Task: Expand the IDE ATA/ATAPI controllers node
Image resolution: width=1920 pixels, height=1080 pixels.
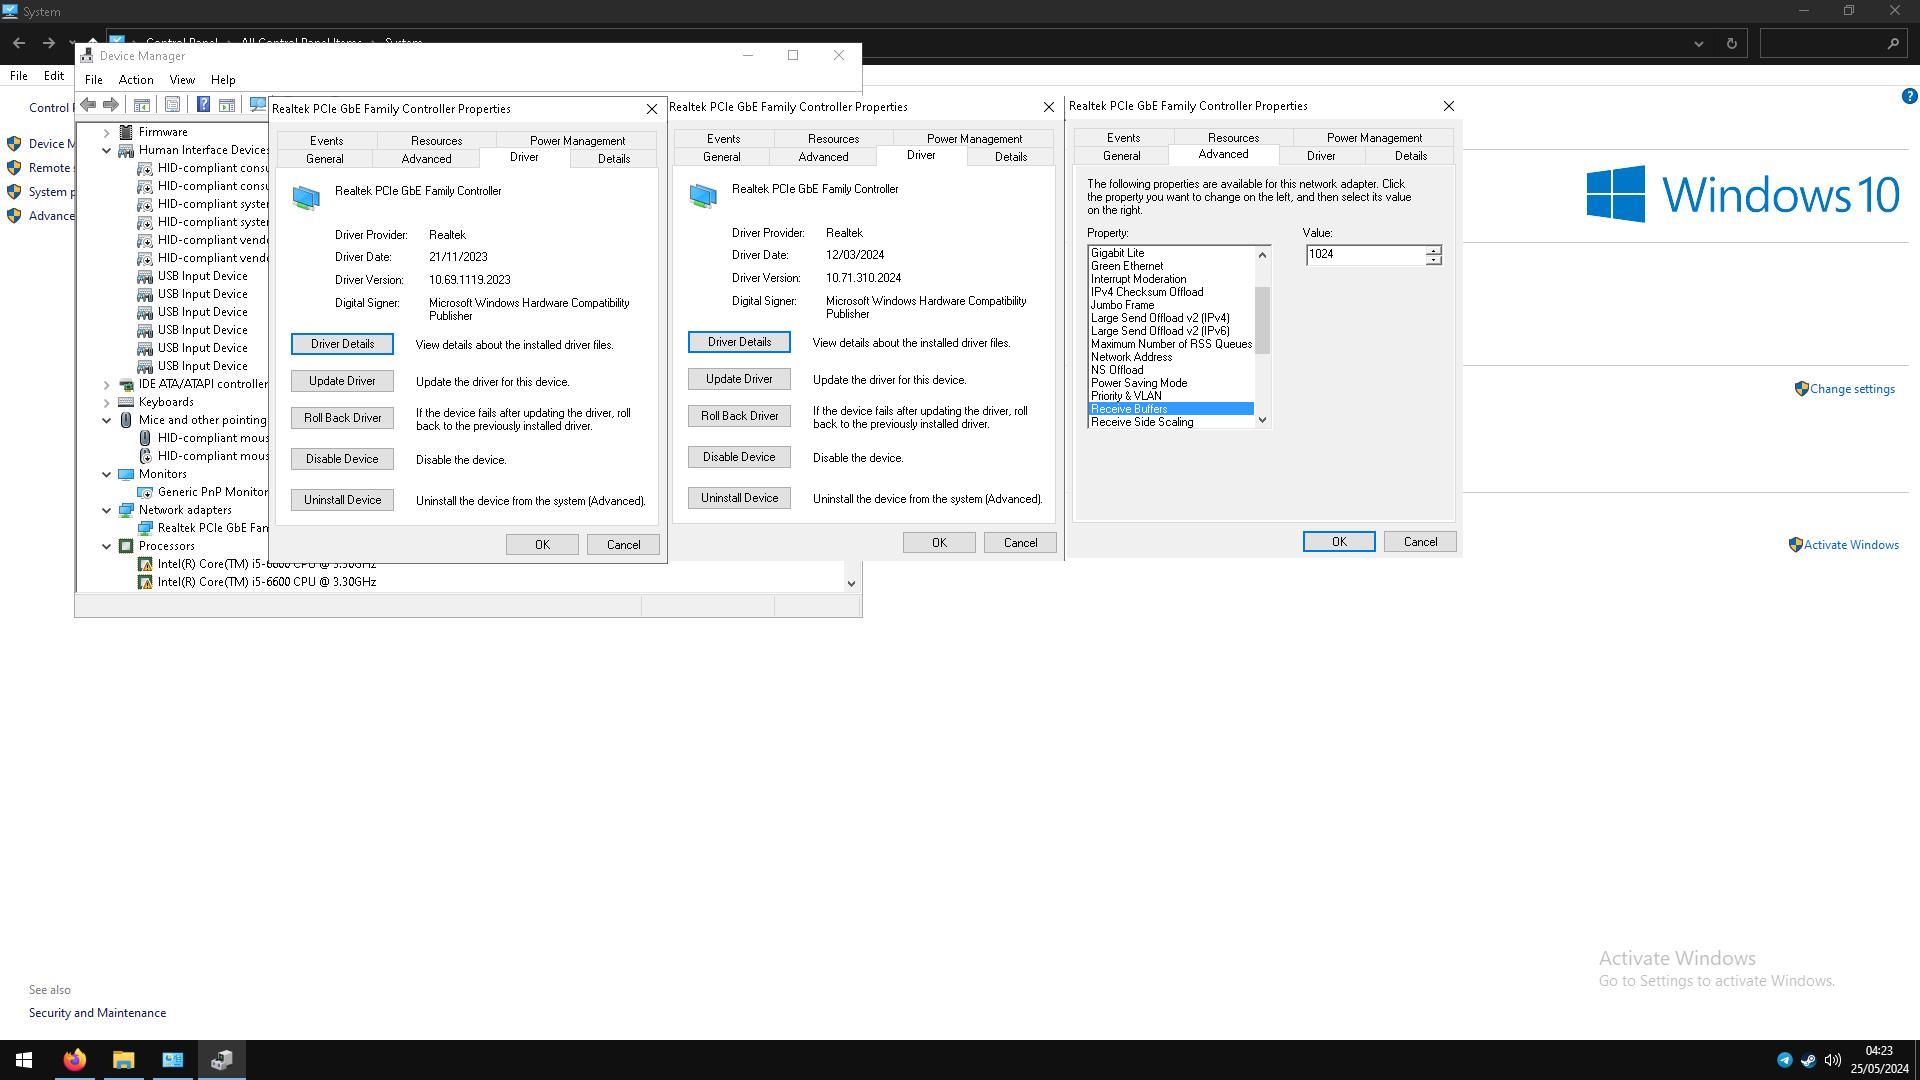Action: pyautogui.click(x=107, y=384)
